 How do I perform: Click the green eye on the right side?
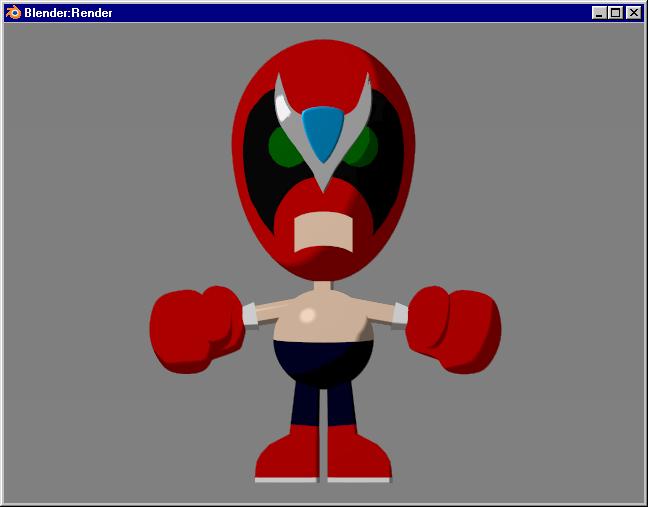(363, 146)
